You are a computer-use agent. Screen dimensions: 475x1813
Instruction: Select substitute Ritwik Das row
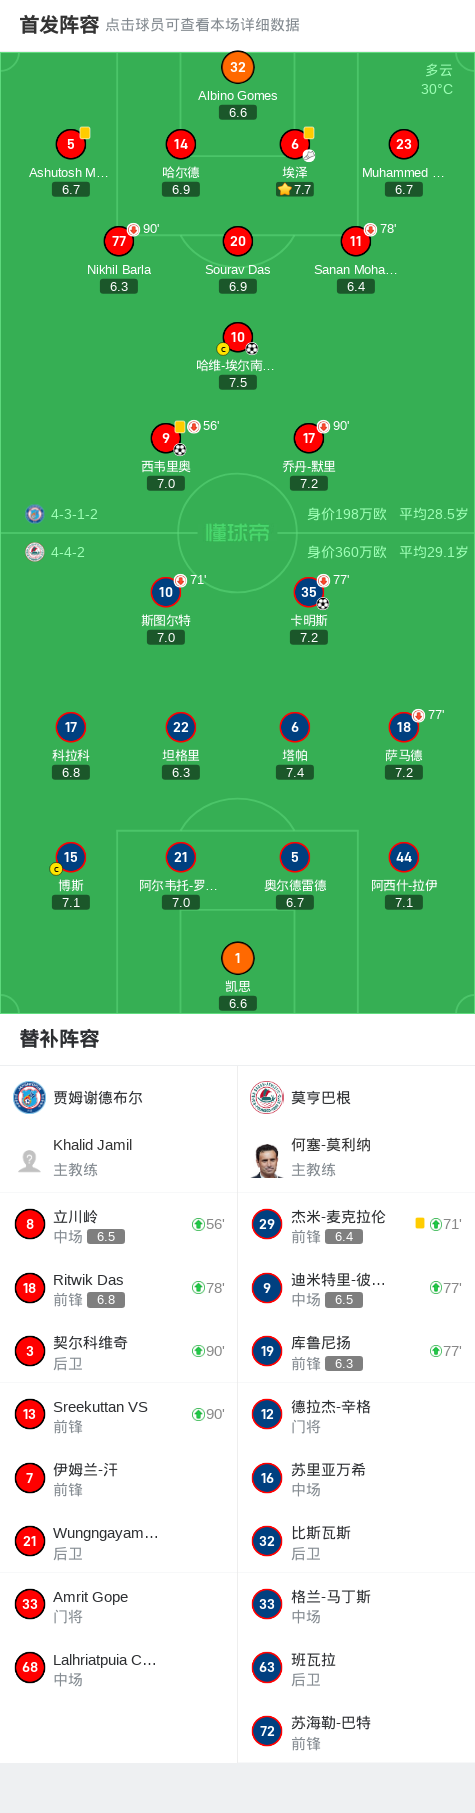point(119,1288)
